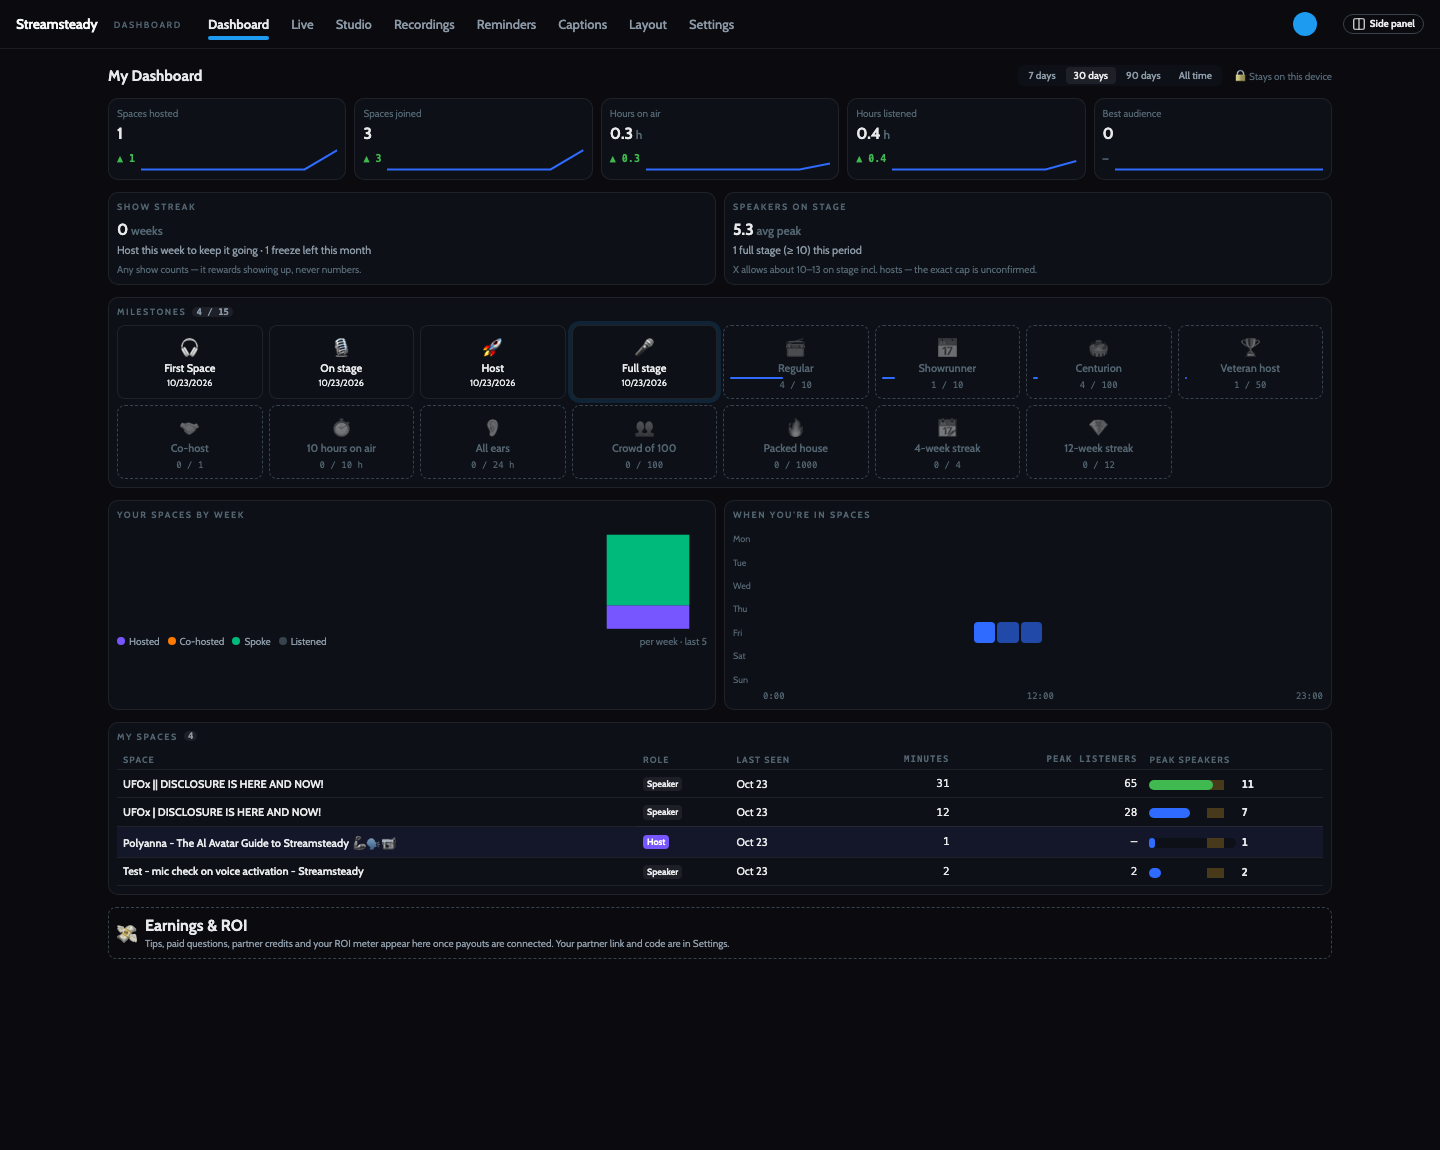Sort by the LAST SEEN column header
The image size is (1440, 1150).
[x=763, y=760]
